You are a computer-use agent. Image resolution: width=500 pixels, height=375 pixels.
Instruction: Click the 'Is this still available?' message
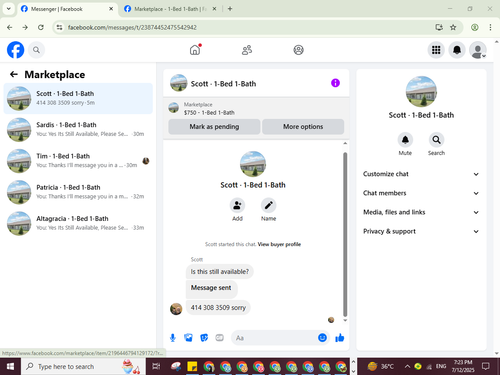[x=220, y=272]
